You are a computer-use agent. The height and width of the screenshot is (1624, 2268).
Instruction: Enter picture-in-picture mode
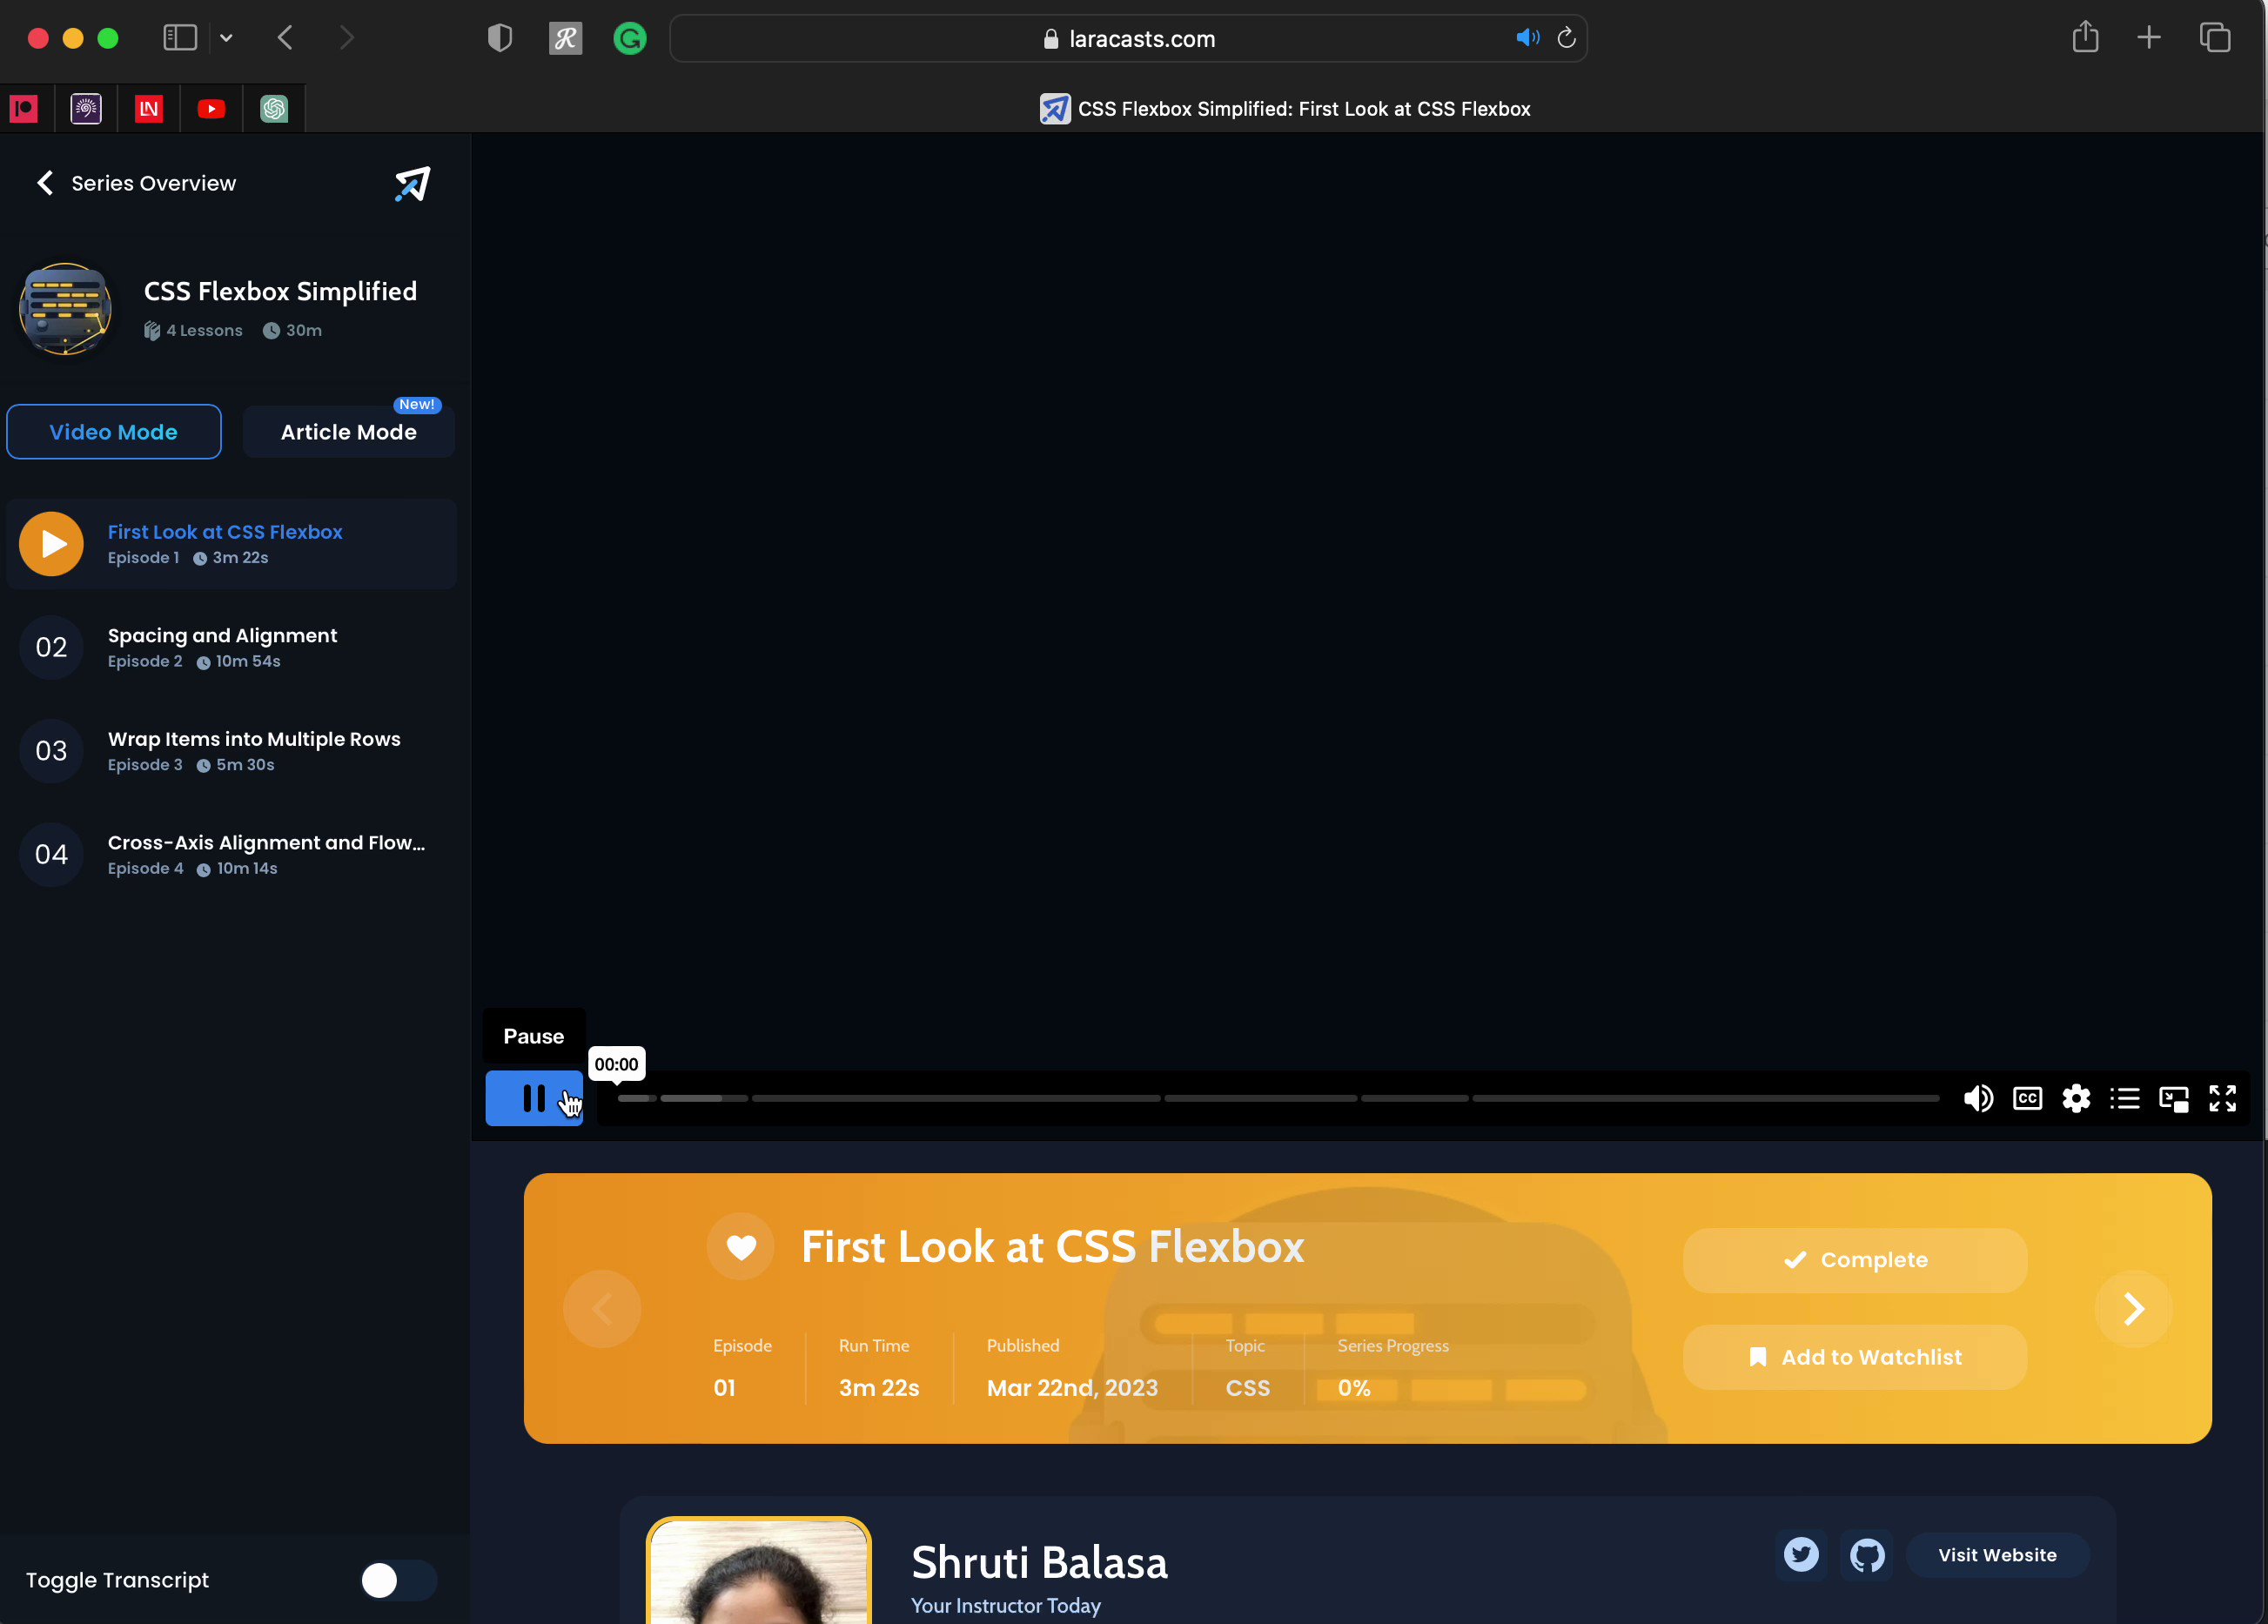[2173, 1098]
